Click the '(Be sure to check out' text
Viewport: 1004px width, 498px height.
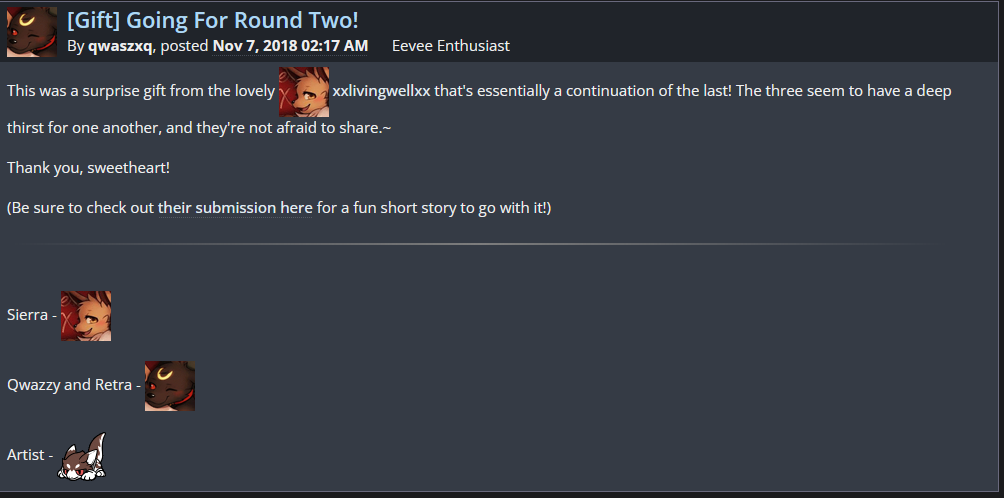[x=80, y=208]
